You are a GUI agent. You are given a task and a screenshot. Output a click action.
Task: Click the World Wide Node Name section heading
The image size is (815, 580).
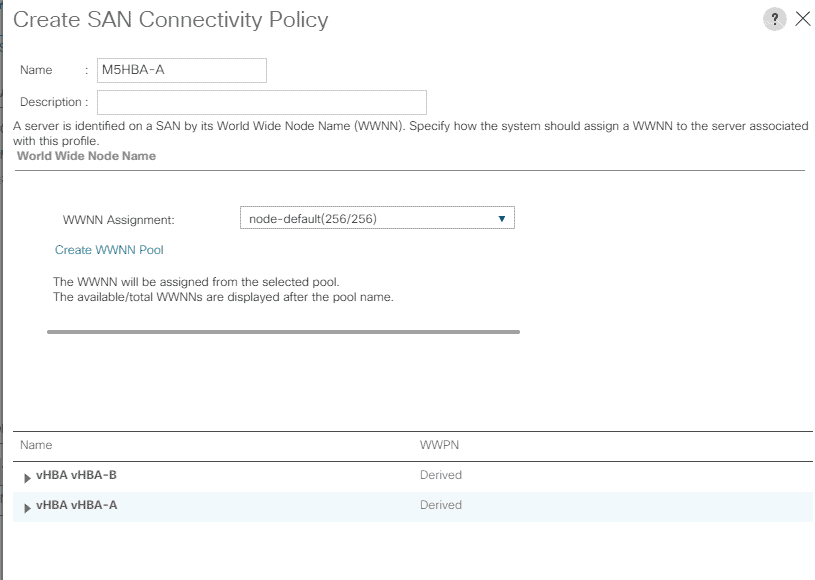86,156
